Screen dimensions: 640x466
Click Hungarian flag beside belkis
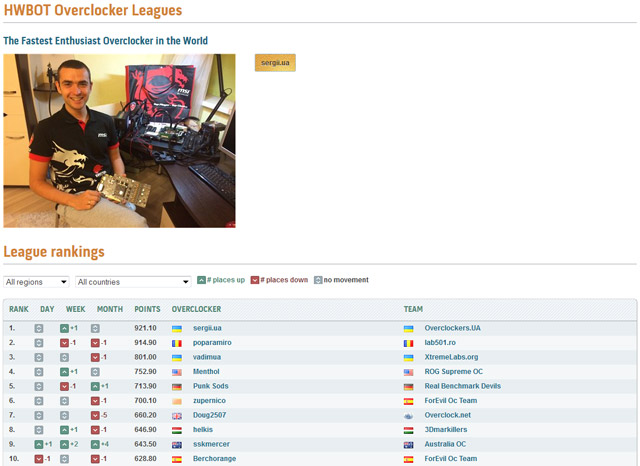click(x=177, y=430)
